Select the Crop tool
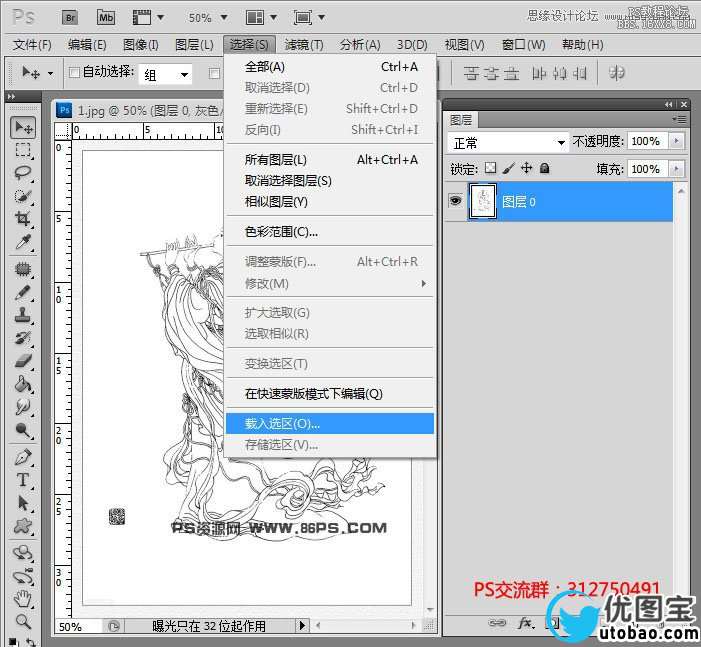This screenshot has height=647, width=701. pos(23,219)
